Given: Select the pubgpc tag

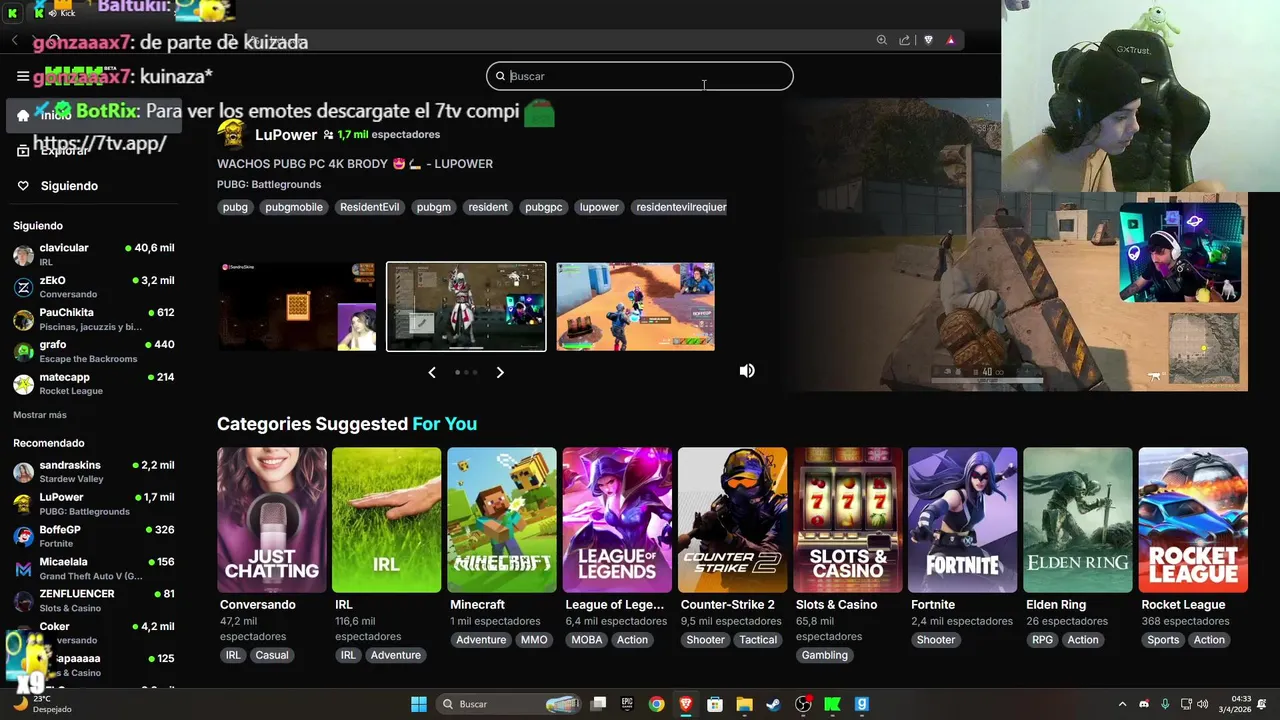Looking at the screenshot, I should [544, 207].
